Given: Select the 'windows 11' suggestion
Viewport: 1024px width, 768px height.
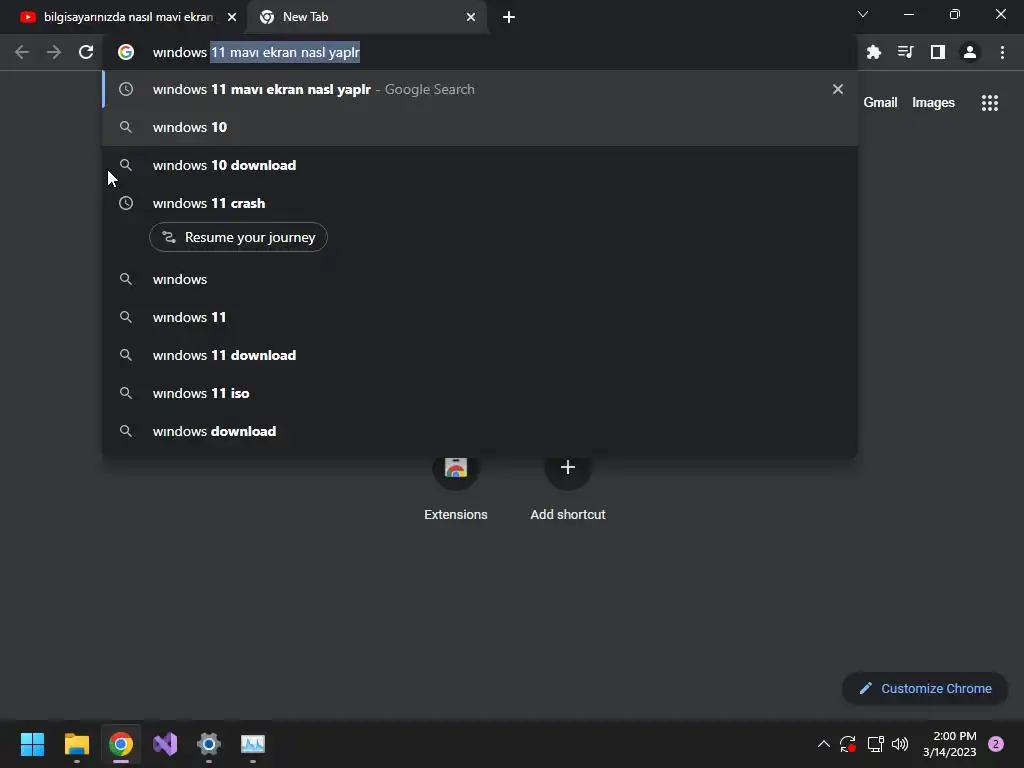Looking at the screenshot, I should (x=480, y=317).
